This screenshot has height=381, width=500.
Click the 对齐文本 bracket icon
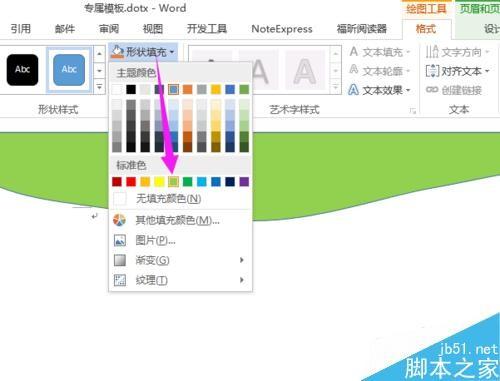pyautogui.click(x=433, y=71)
